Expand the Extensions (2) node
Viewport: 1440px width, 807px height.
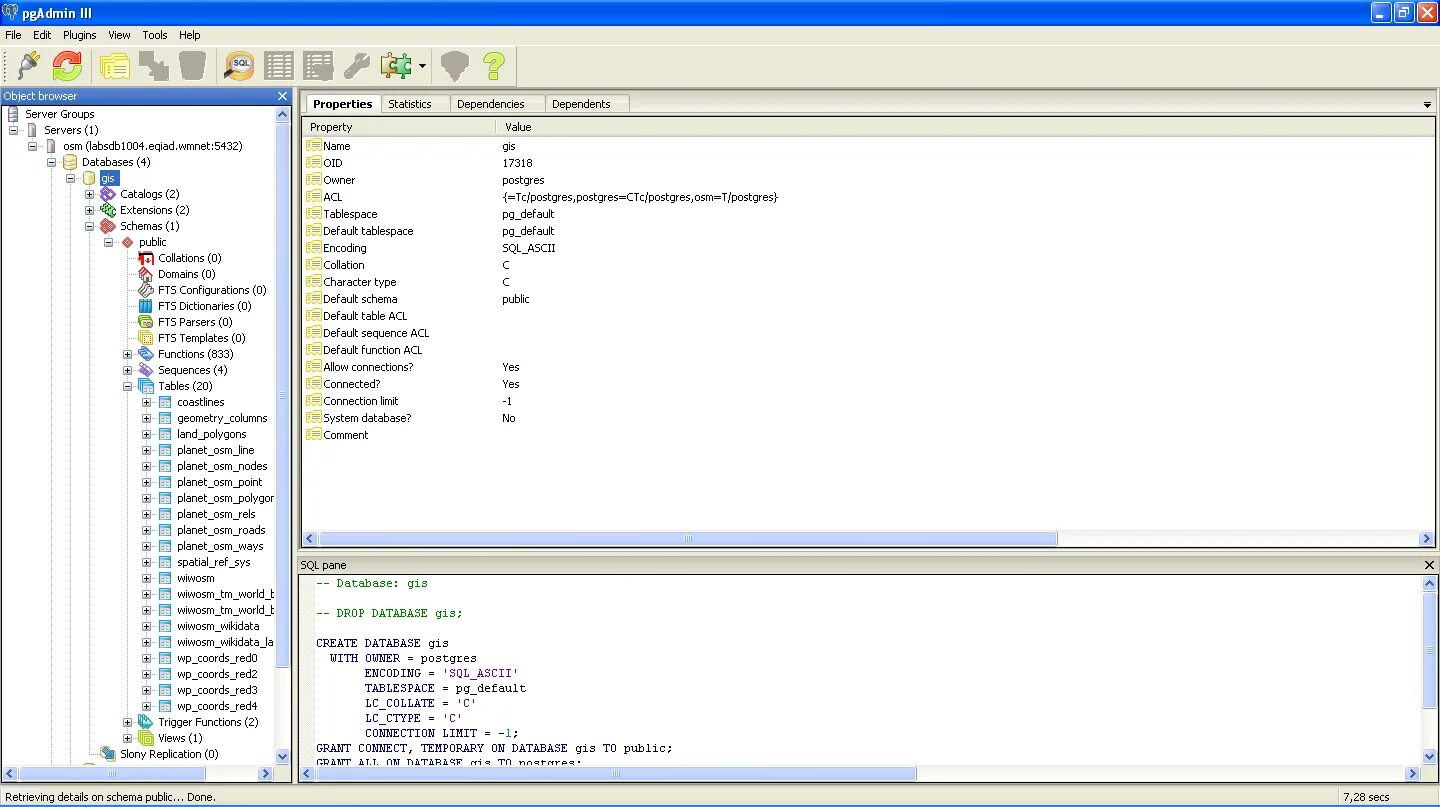pos(90,210)
